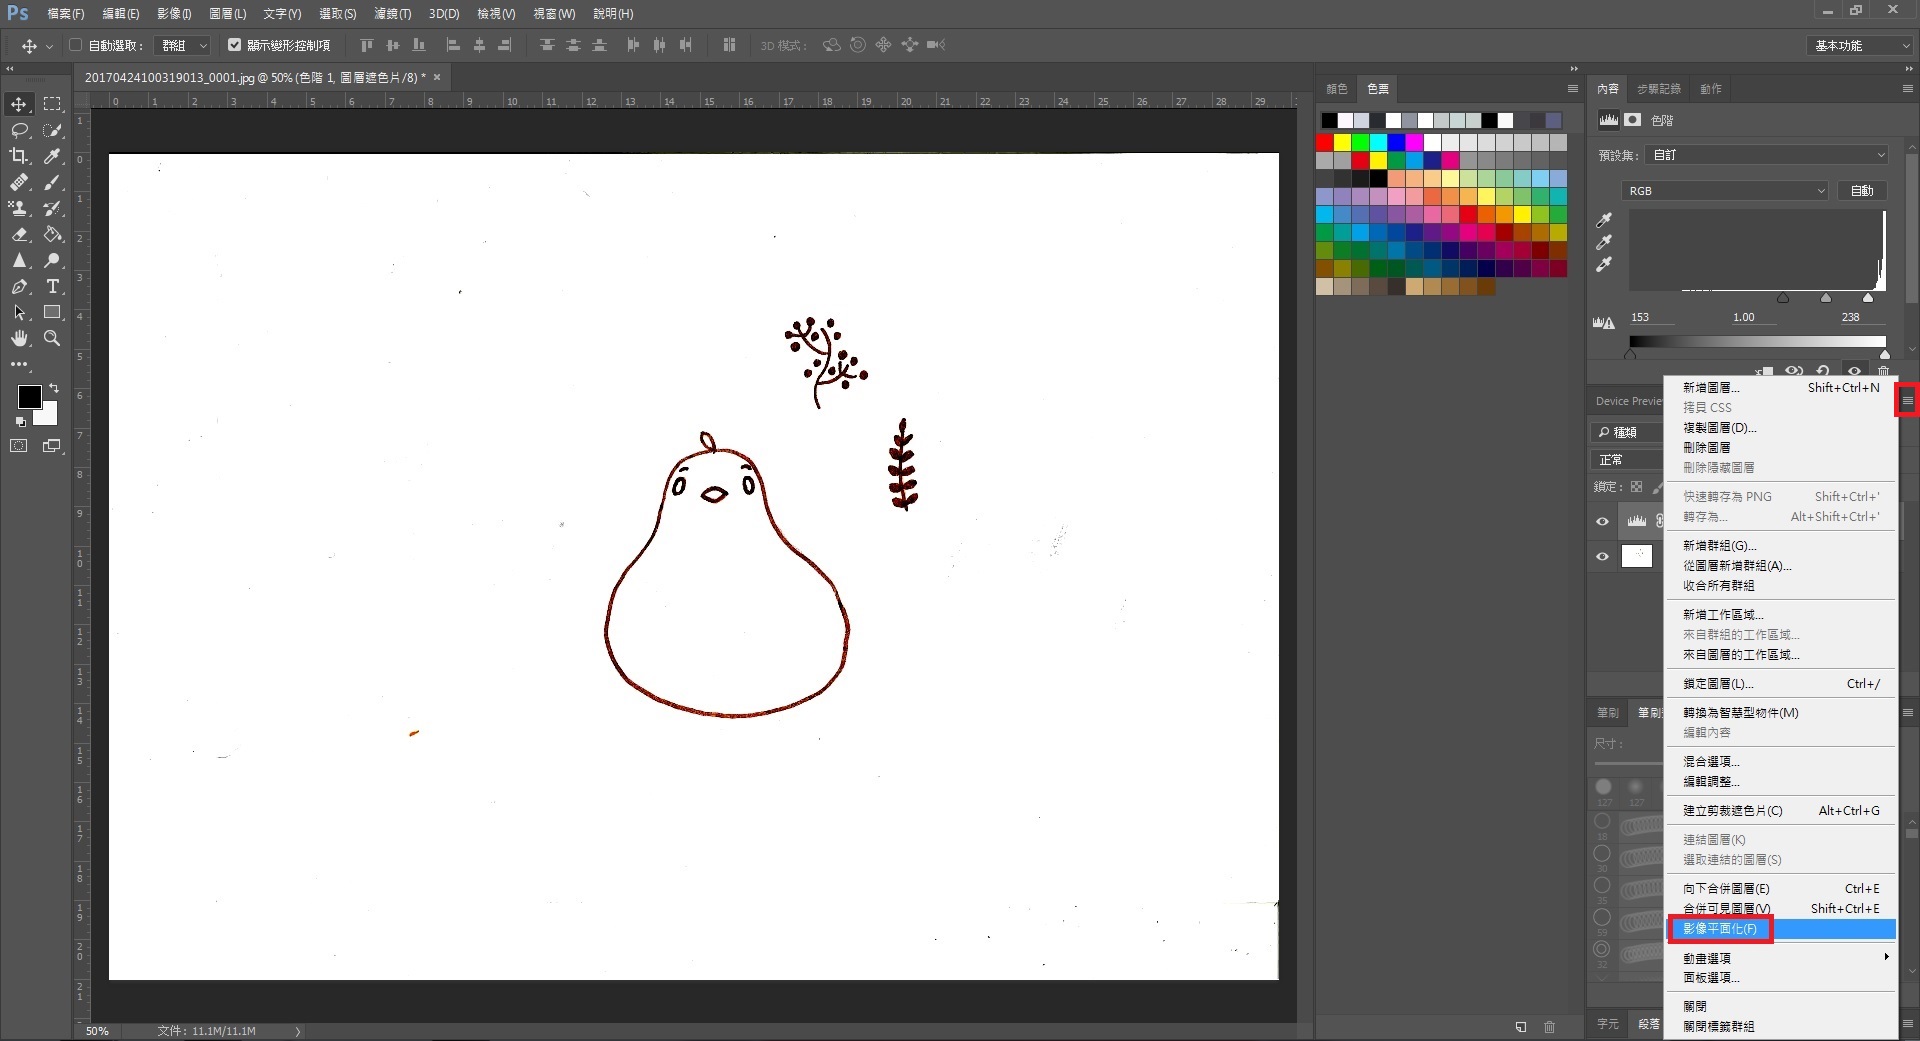This screenshot has height=1041, width=1920.
Task: Enable the 自動選取 checkbox
Action: [76, 45]
